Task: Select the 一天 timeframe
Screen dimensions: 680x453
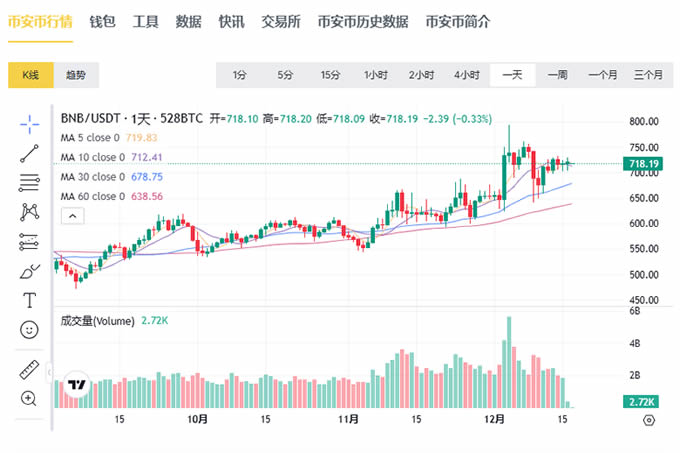Action: [512, 75]
